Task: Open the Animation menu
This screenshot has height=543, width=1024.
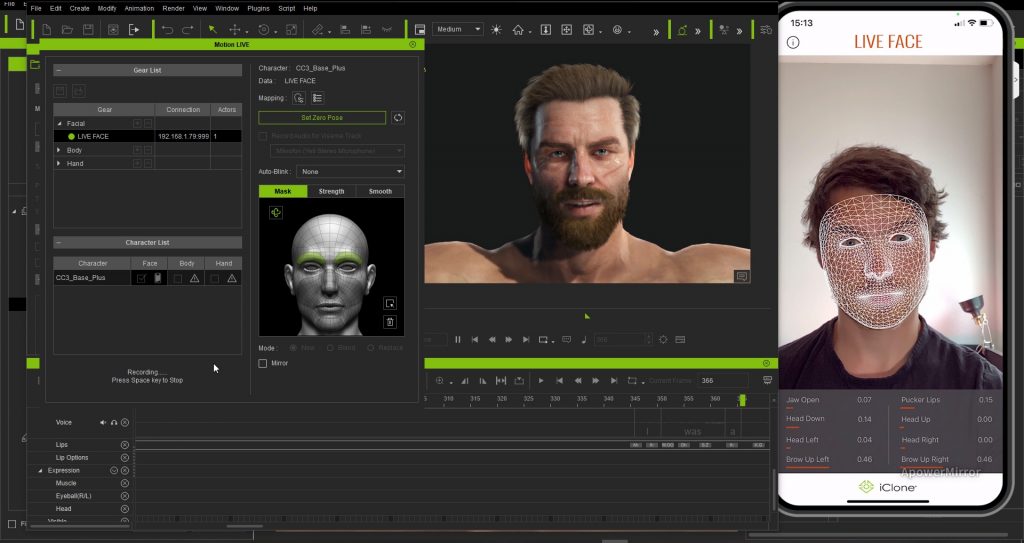Action: pos(139,8)
